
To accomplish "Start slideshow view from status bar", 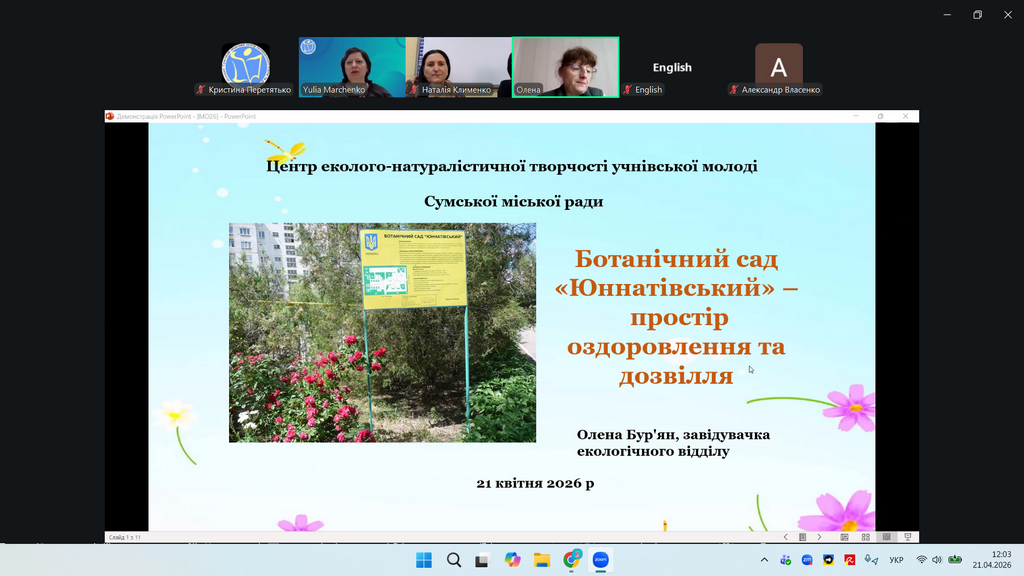I will [x=907, y=537].
